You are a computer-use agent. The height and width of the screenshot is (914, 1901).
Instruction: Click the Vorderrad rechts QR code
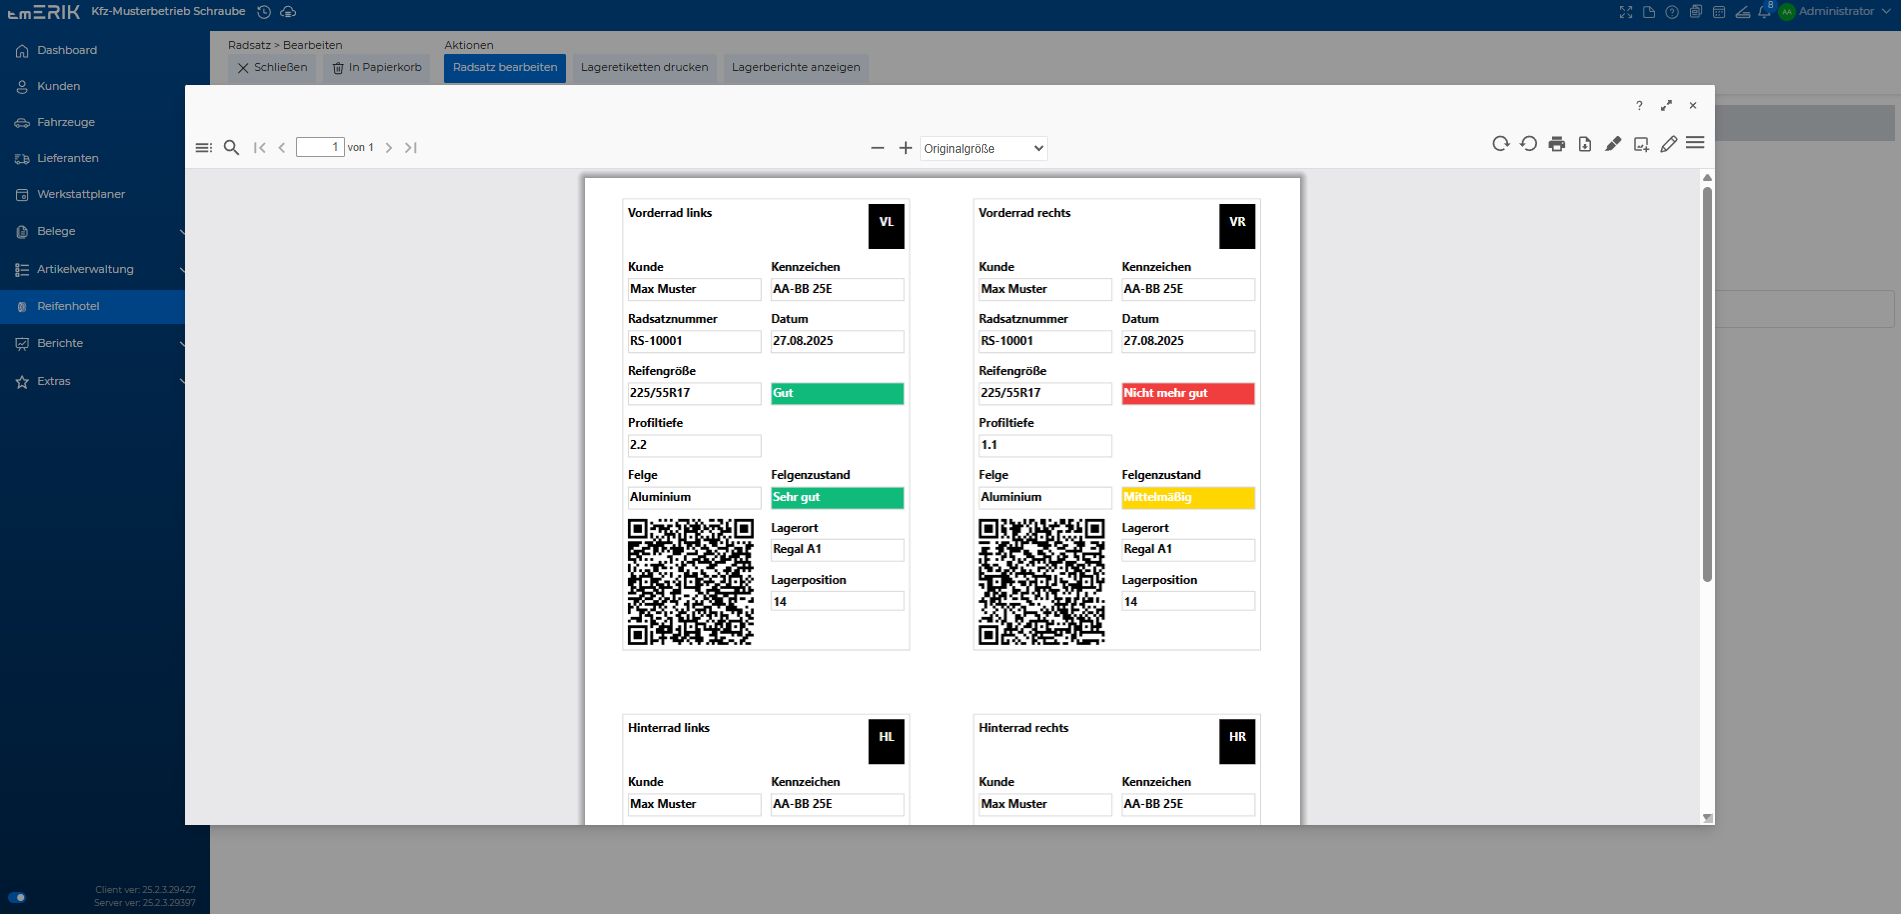click(1041, 581)
